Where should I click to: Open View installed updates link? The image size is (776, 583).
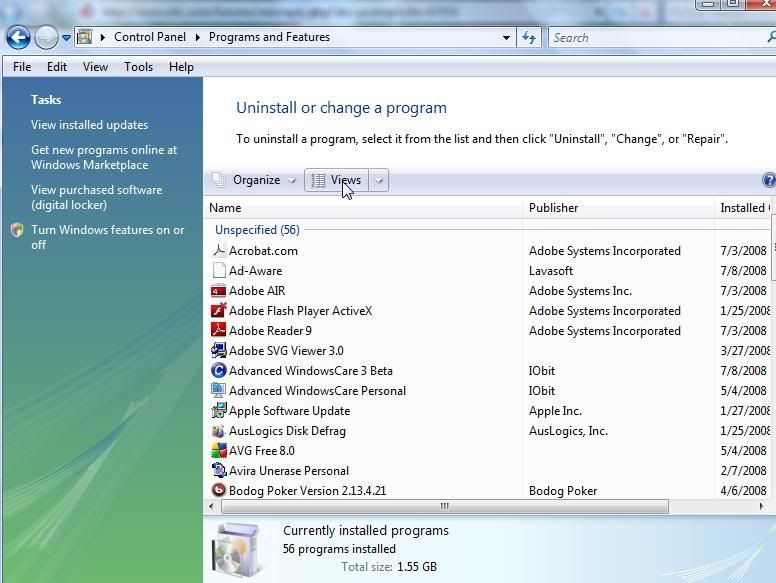click(89, 125)
